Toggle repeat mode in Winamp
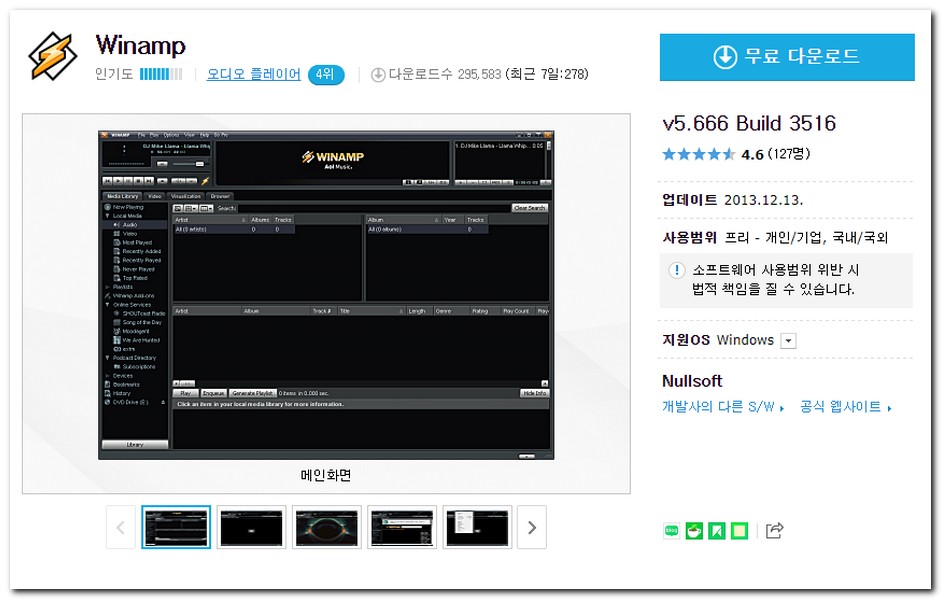The image size is (943, 600). (190, 180)
